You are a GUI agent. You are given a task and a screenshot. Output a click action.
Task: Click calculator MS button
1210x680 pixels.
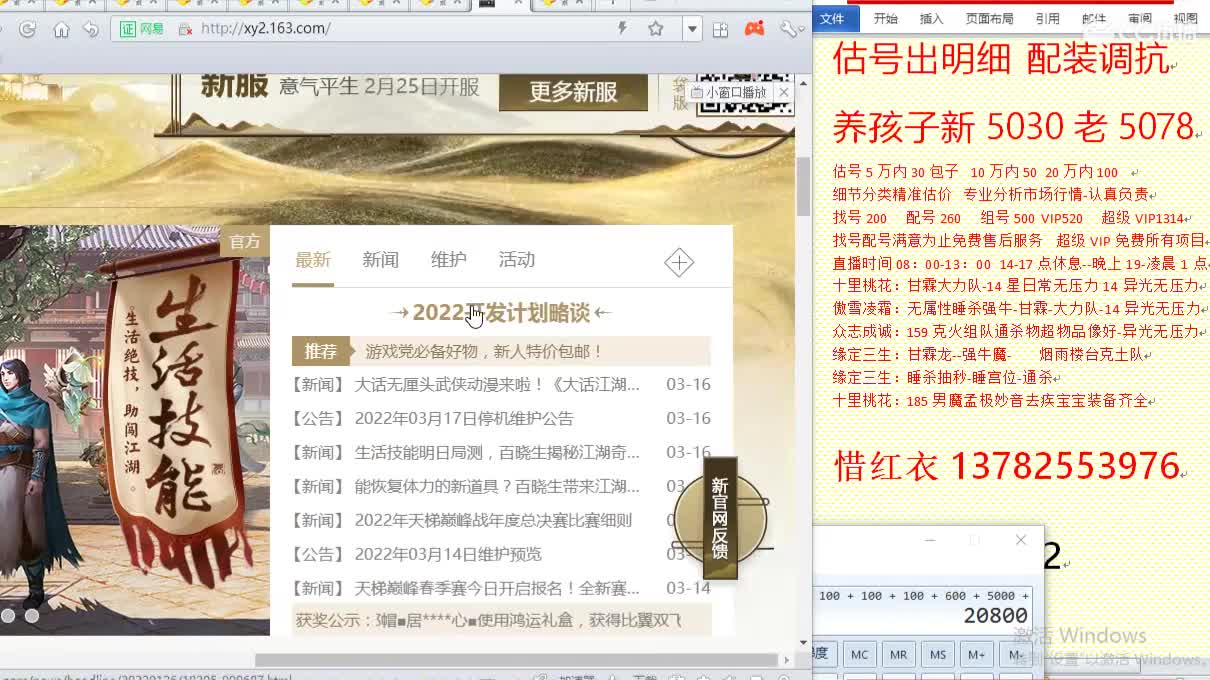pyautogui.click(x=937, y=654)
